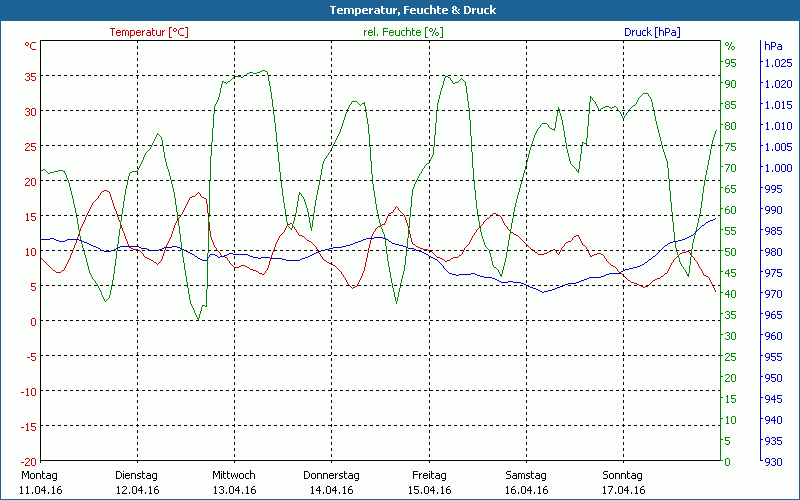Select the blue "Druck [hPa]" legend label
800x500 pixels.
pyautogui.click(x=652, y=32)
